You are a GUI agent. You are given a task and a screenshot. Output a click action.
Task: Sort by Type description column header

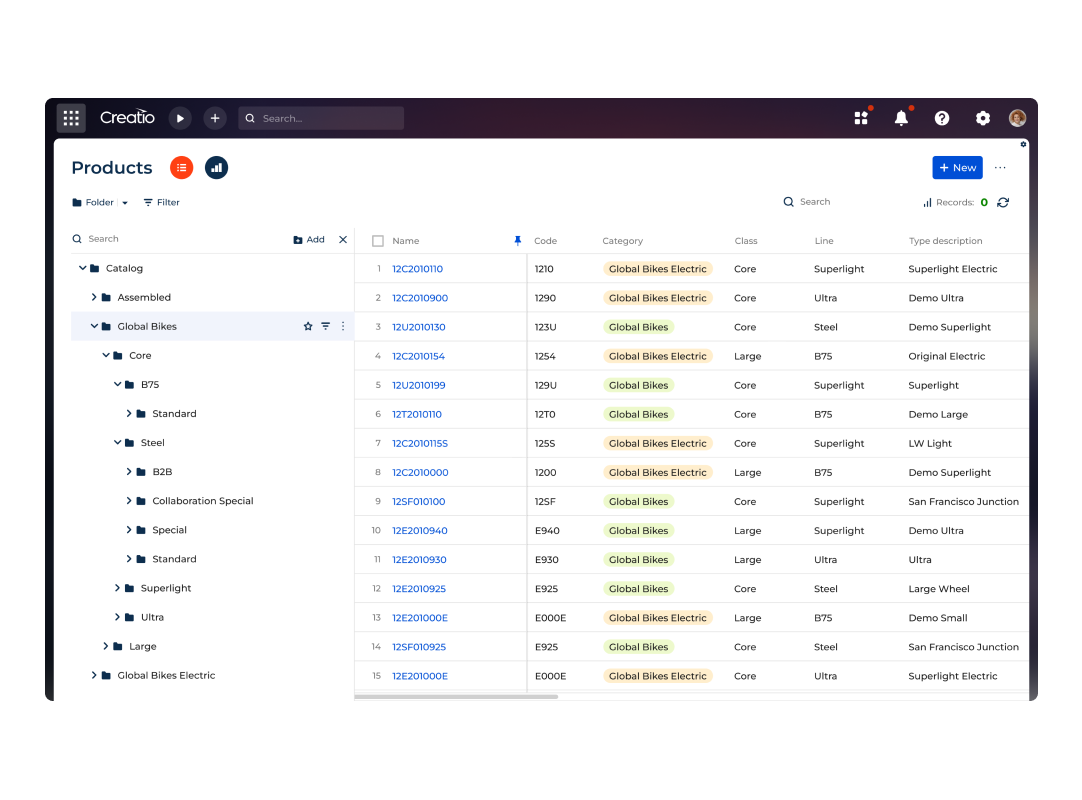coord(945,241)
